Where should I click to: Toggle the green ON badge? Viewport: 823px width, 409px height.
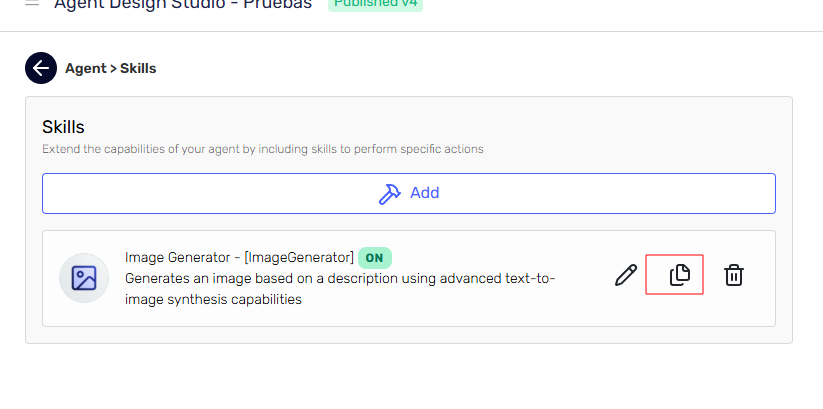click(x=374, y=257)
